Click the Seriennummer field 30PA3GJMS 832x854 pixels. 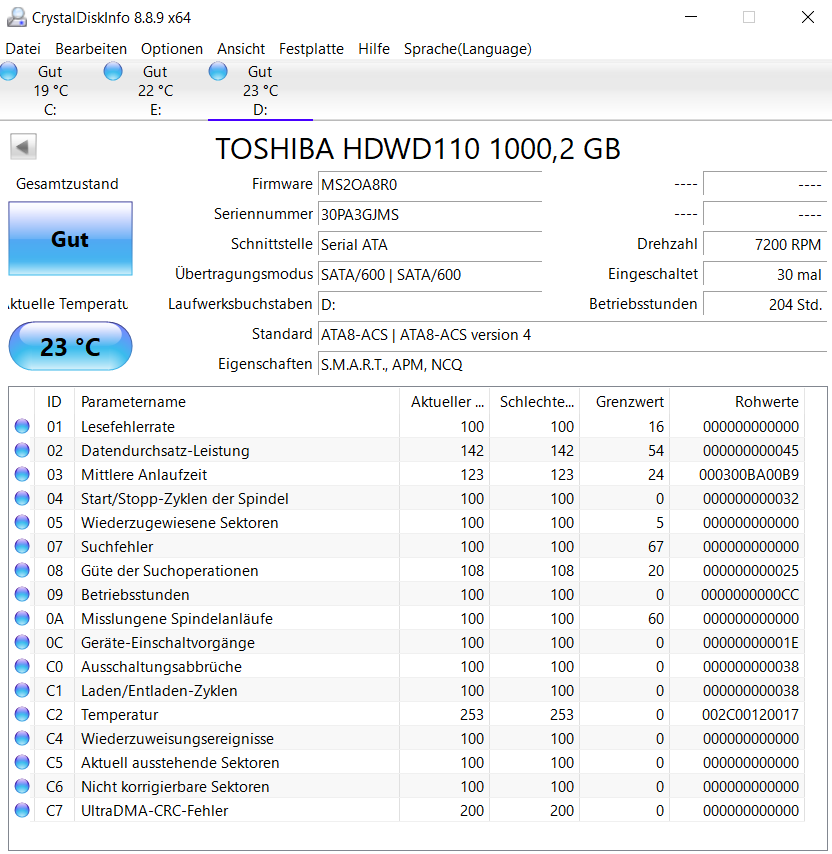(430, 215)
